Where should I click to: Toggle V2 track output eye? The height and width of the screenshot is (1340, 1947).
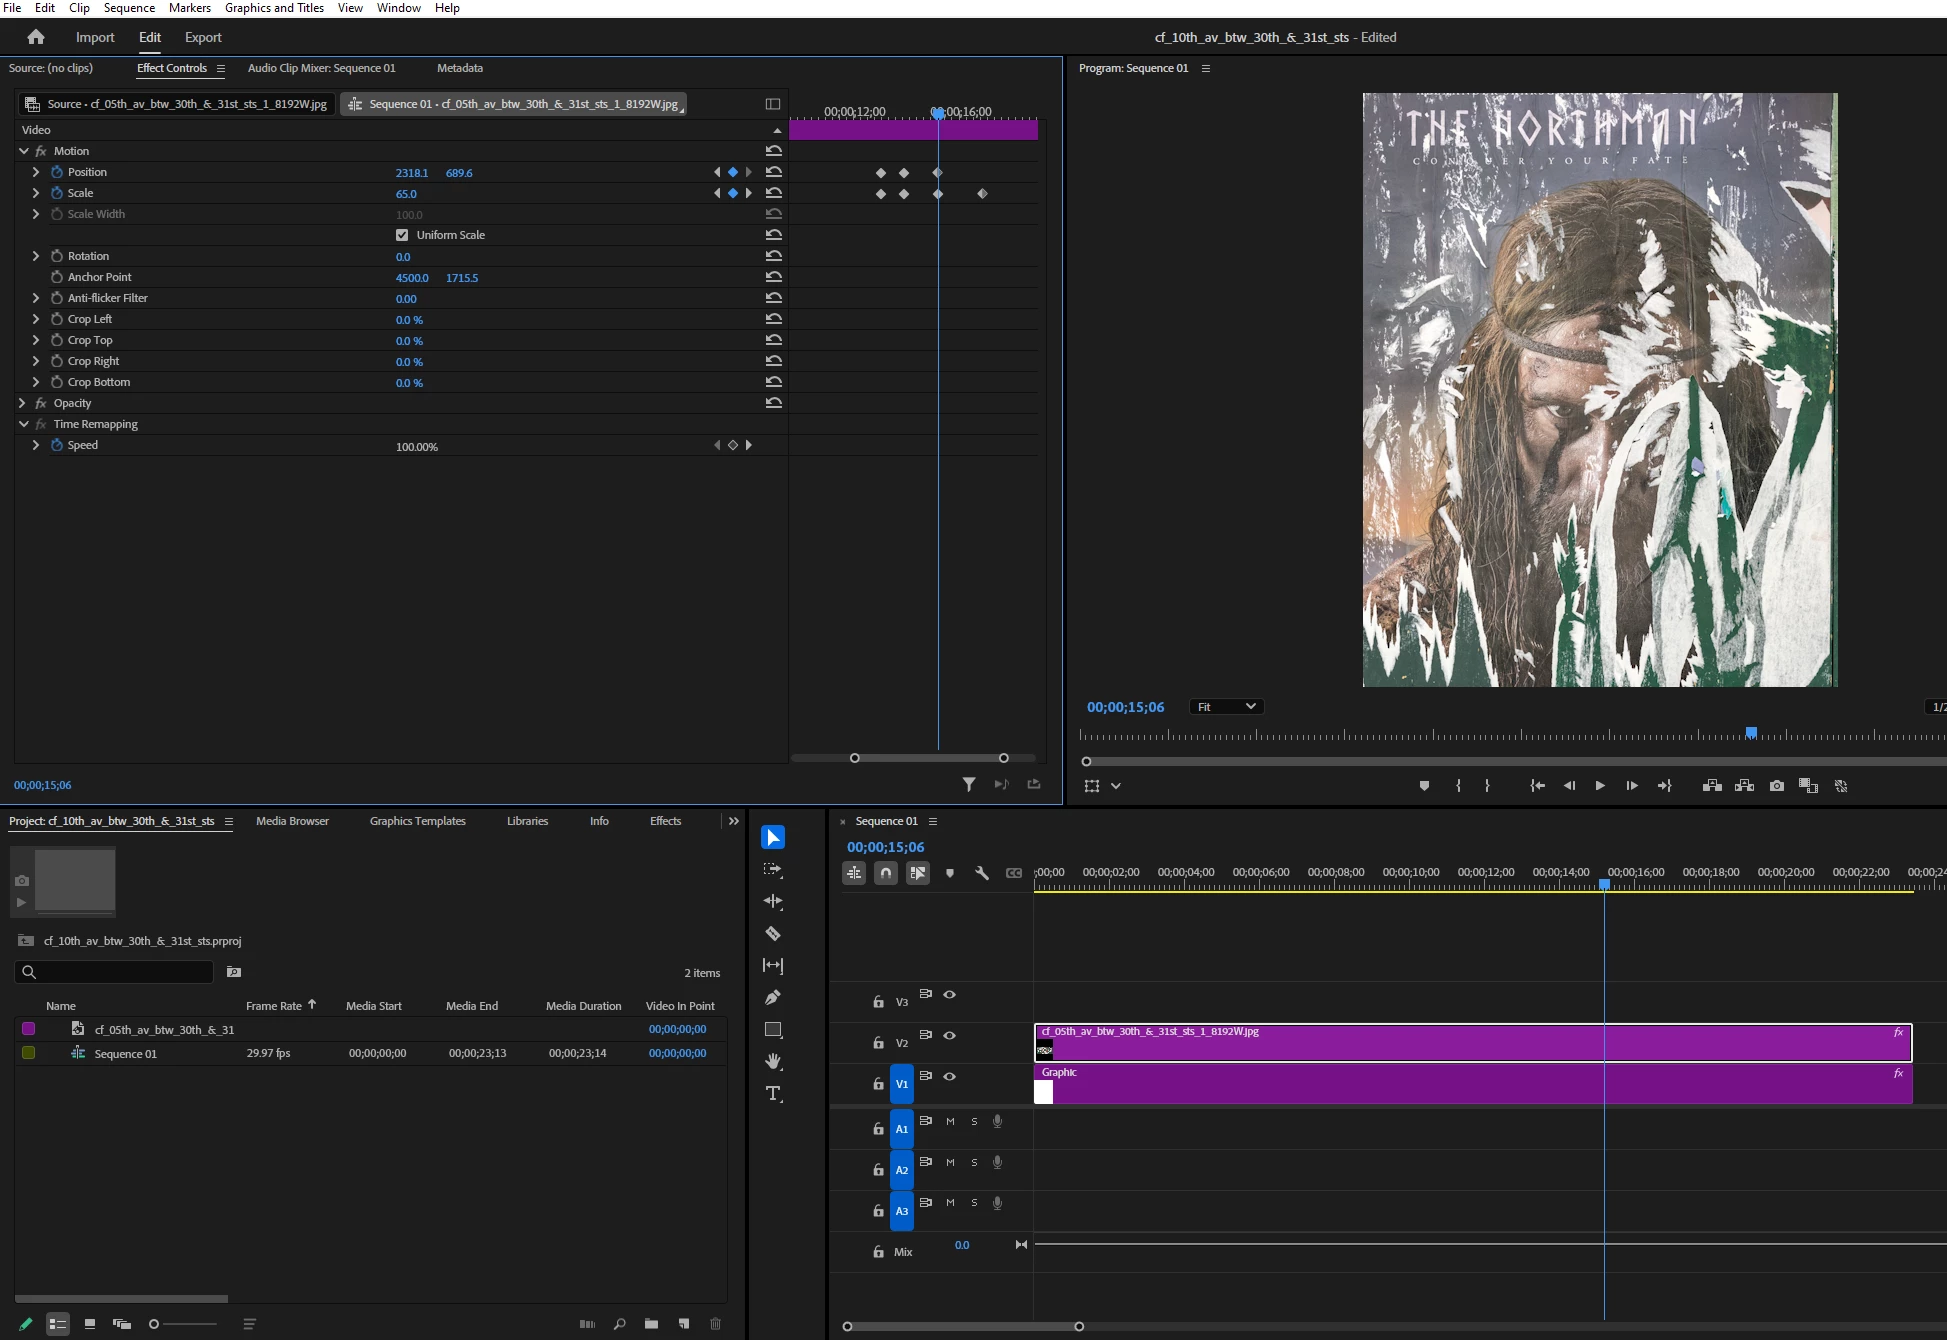(x=950, y=1035)
